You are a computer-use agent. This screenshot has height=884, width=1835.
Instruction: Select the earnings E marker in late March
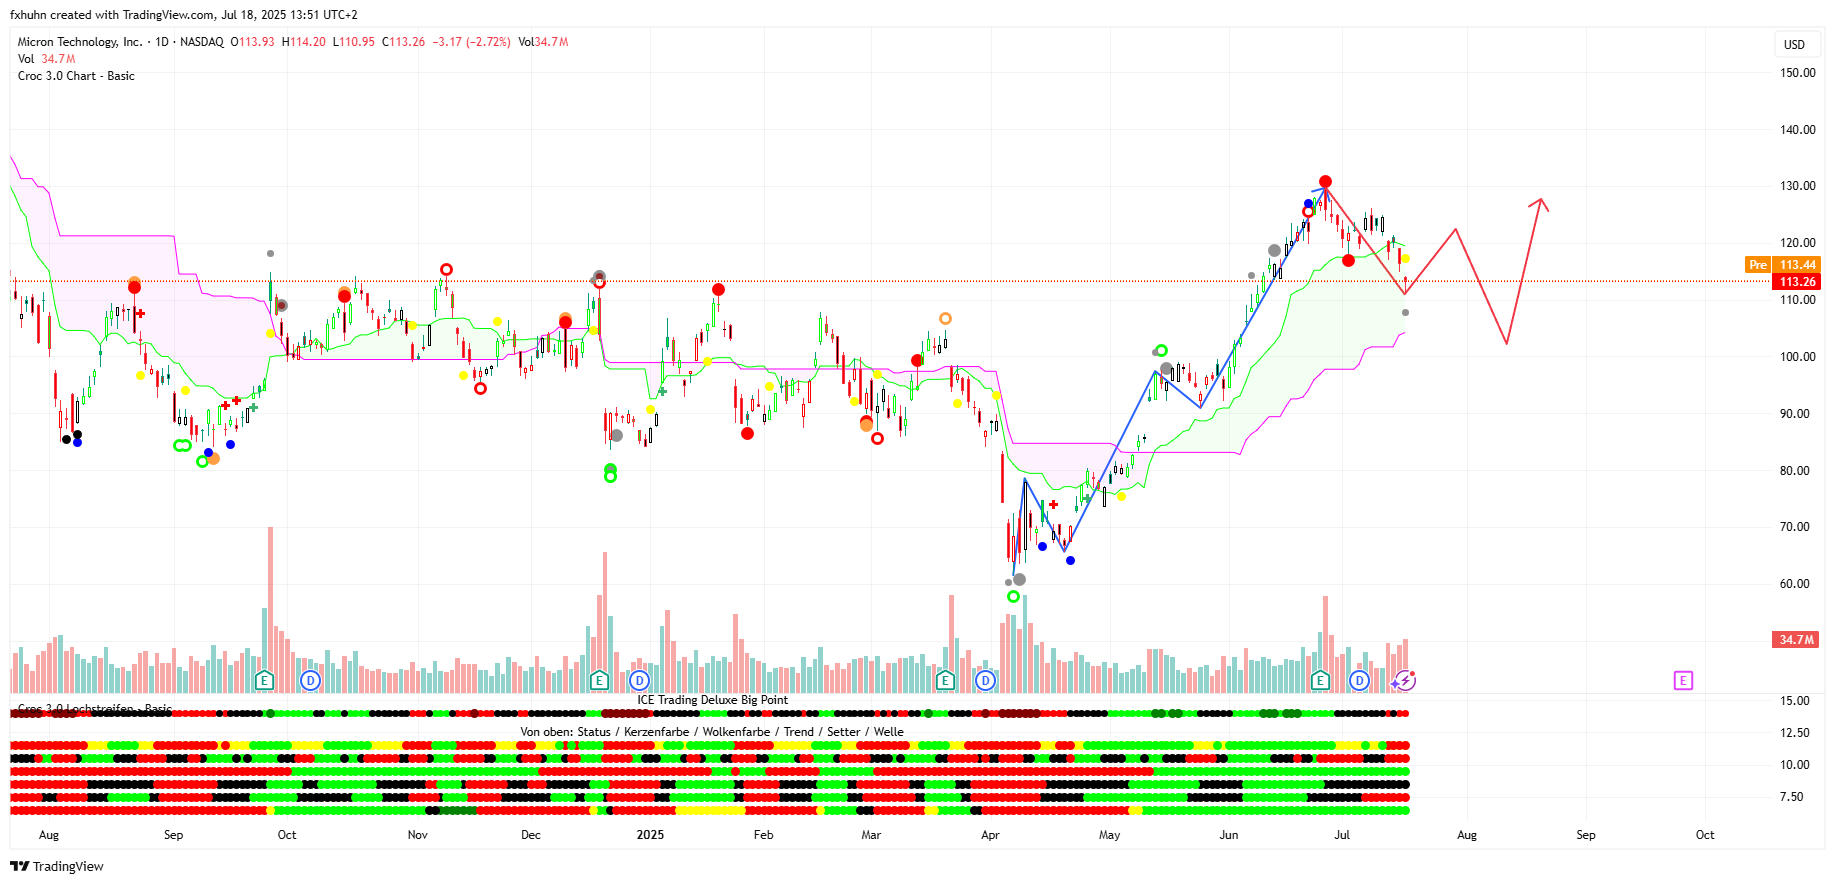click(945, 681)
